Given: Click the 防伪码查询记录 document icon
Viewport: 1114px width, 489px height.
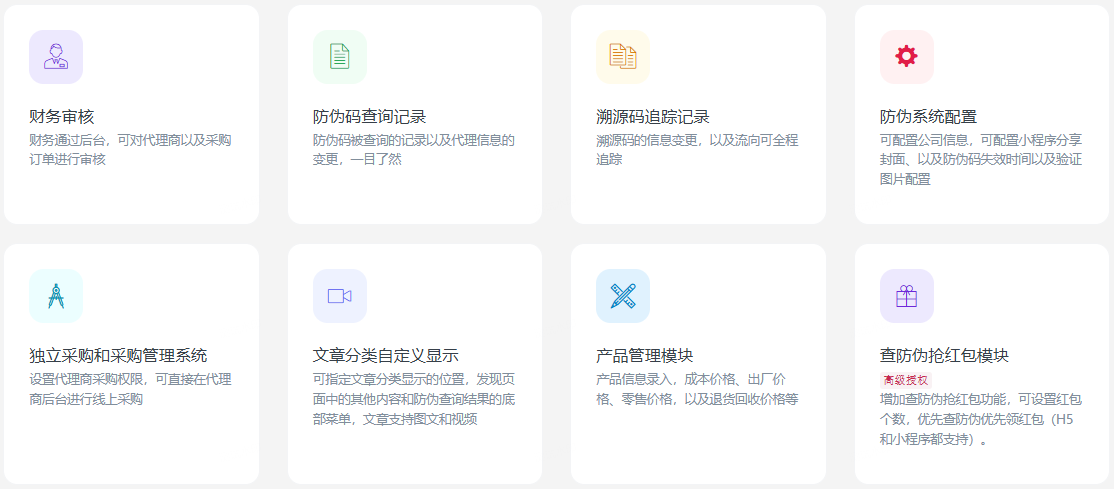Looking at the screenshot, I should point(340,57).
